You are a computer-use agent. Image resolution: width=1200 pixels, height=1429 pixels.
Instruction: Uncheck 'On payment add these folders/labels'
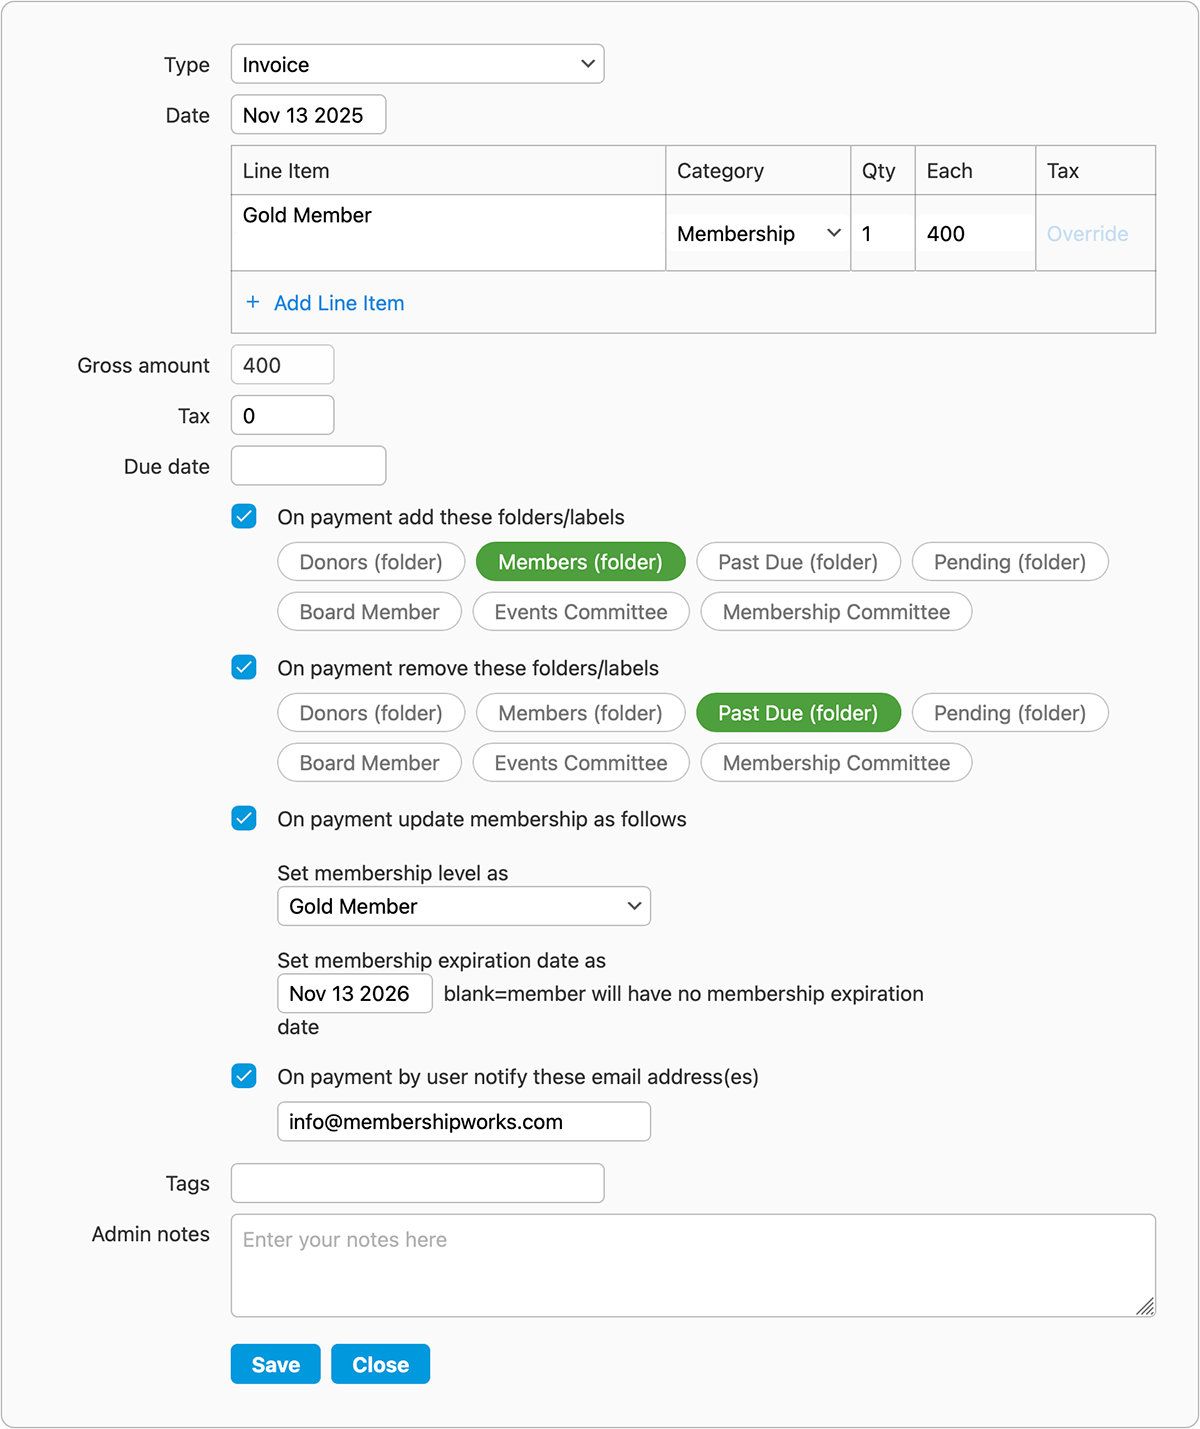(x=244, y=517)
